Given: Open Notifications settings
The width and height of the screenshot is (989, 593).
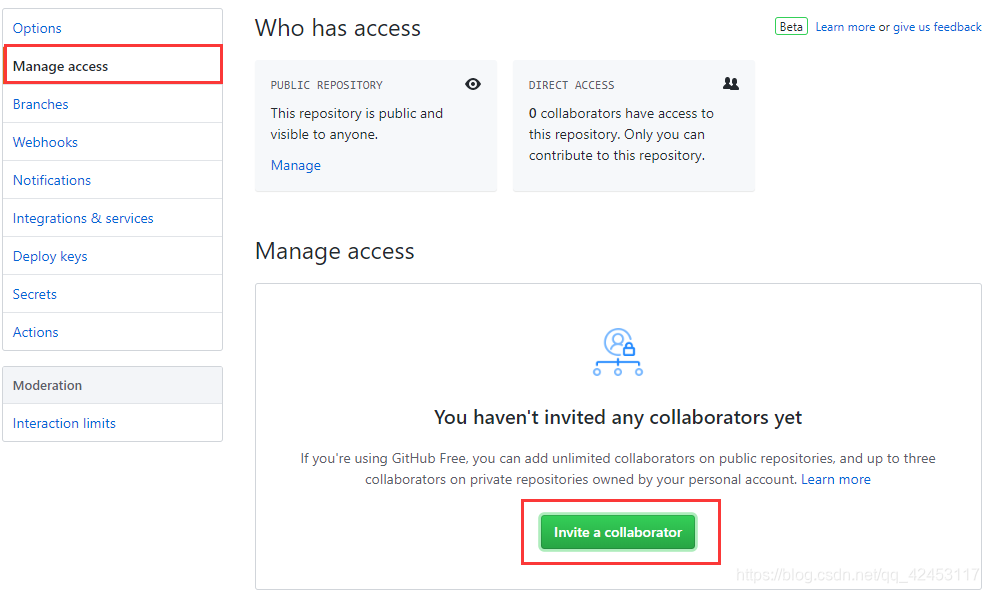Looking at the screenshot, I should click(52, 180).
